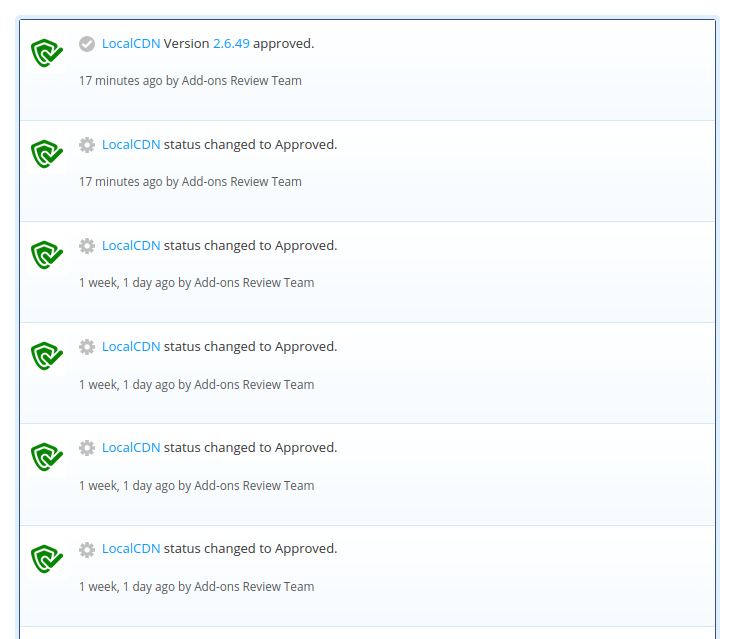The height and width of the screenshot is (639, 735).
Task: Open LocalCDN link in the fourth entry
Action: coord(131,346)
